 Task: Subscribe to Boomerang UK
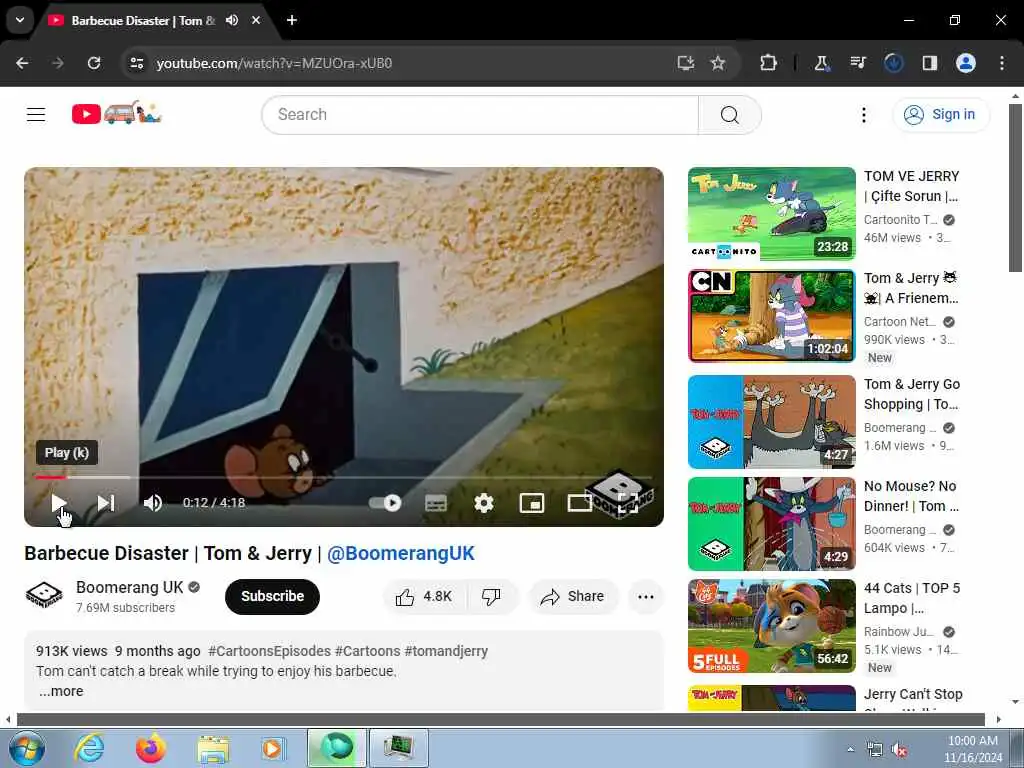(x=272, y=596)
